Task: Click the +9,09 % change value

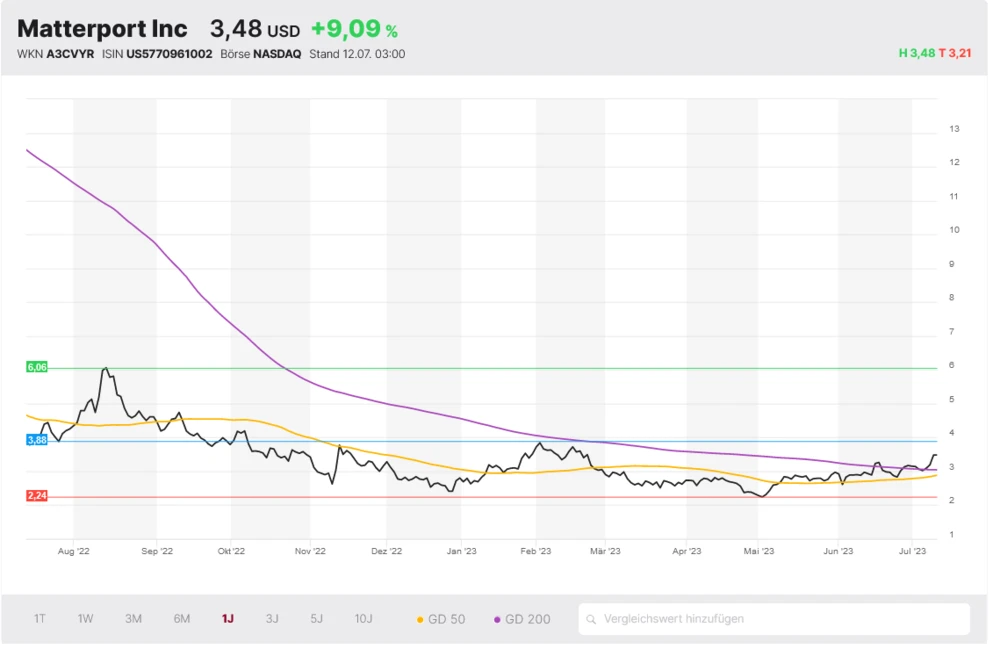Action: pyautogui.click(x=354, y=29)
